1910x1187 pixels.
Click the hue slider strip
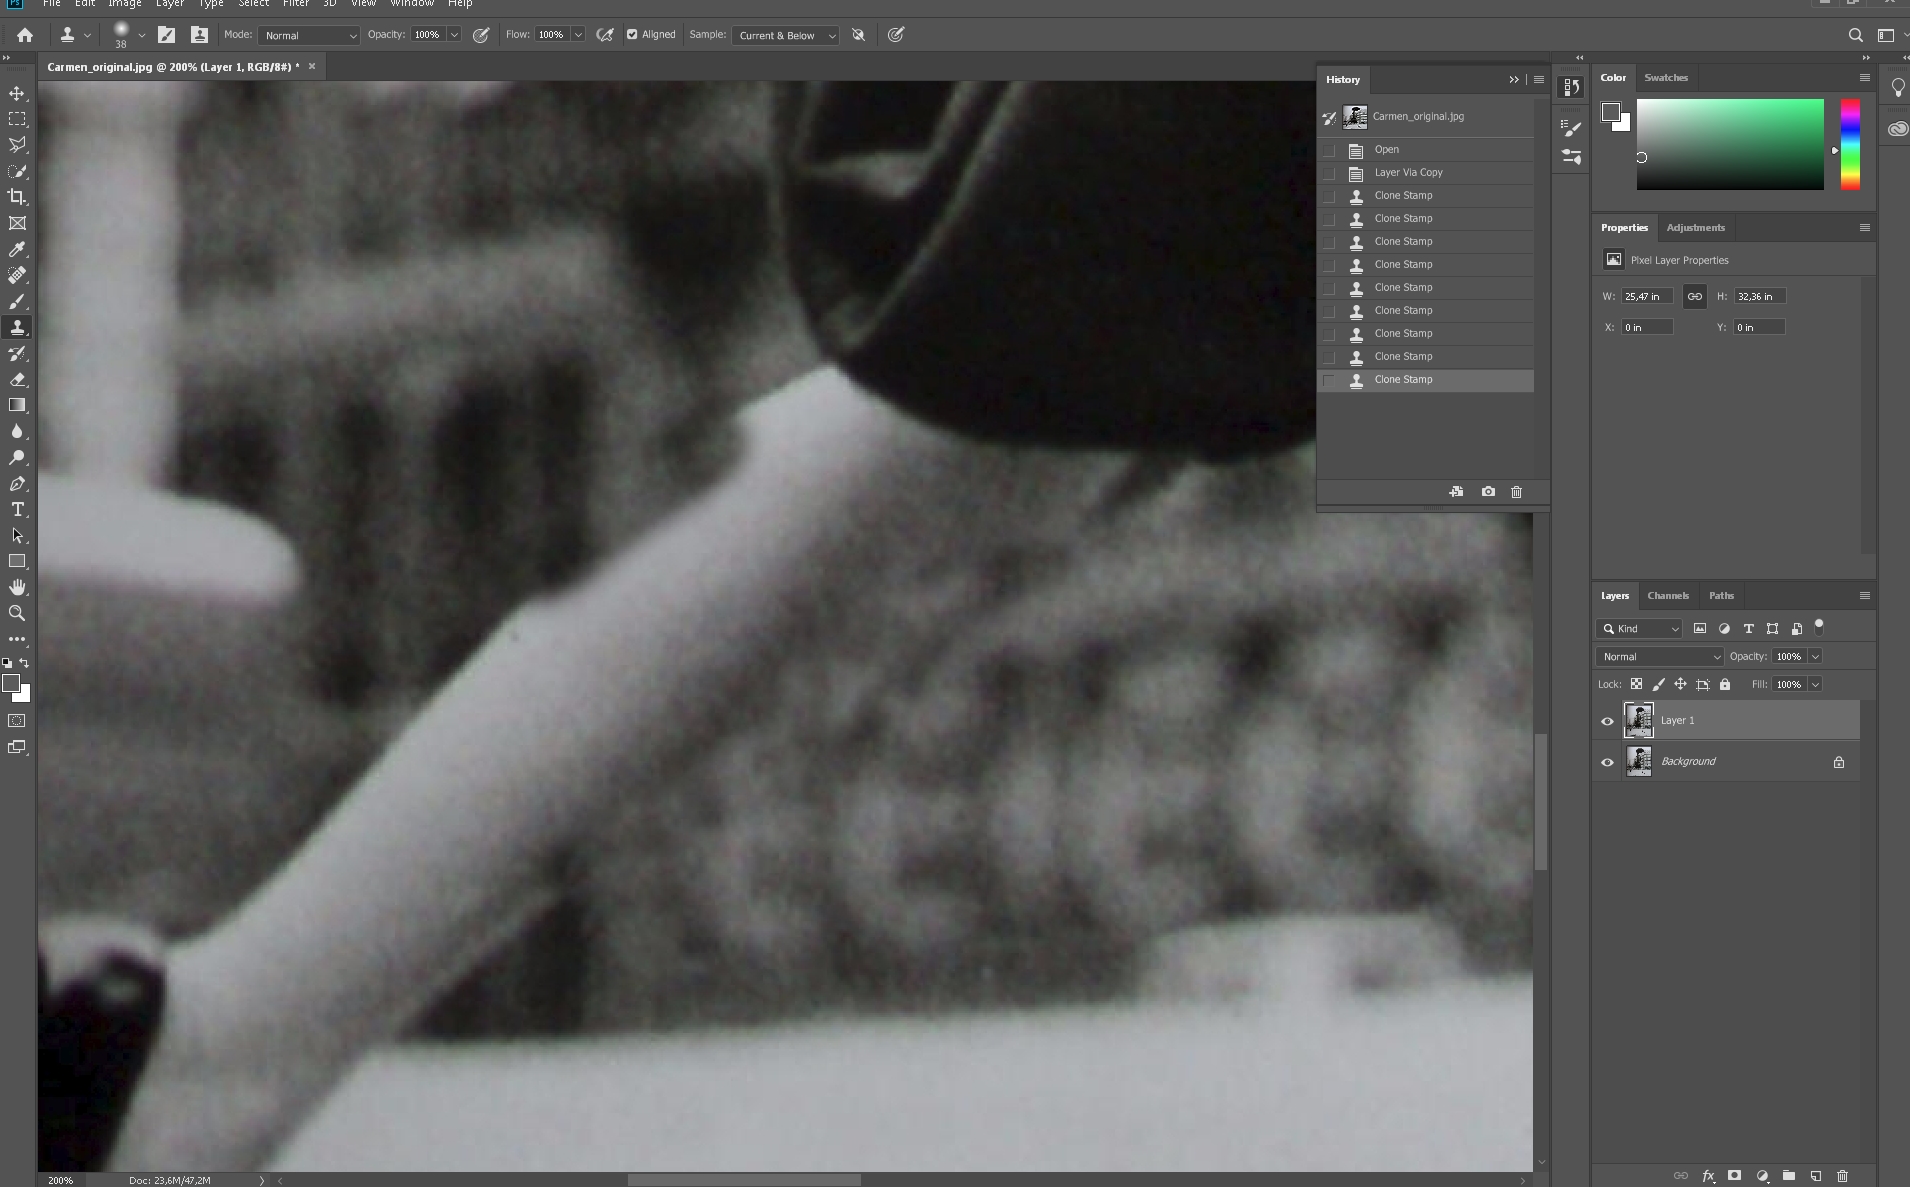coord(1850,144)
